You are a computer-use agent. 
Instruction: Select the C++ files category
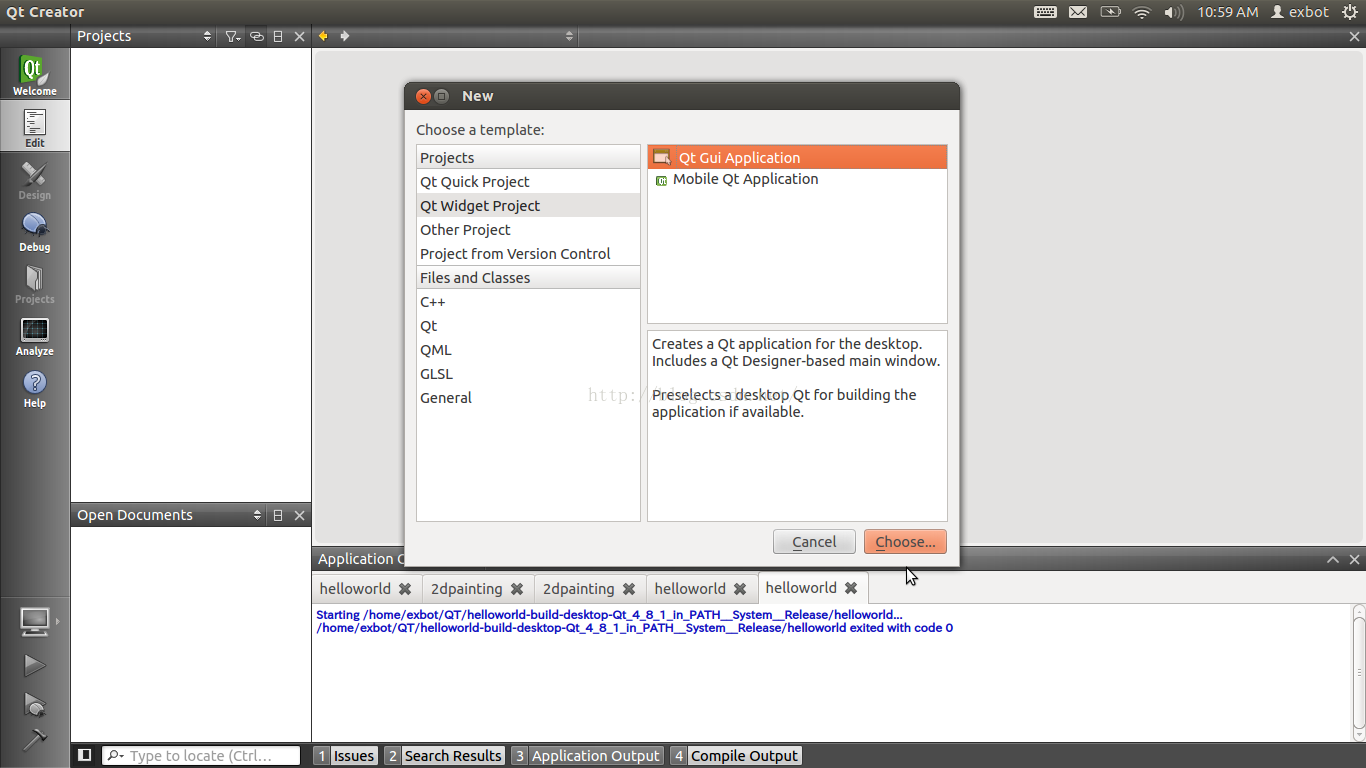(528, 302)
